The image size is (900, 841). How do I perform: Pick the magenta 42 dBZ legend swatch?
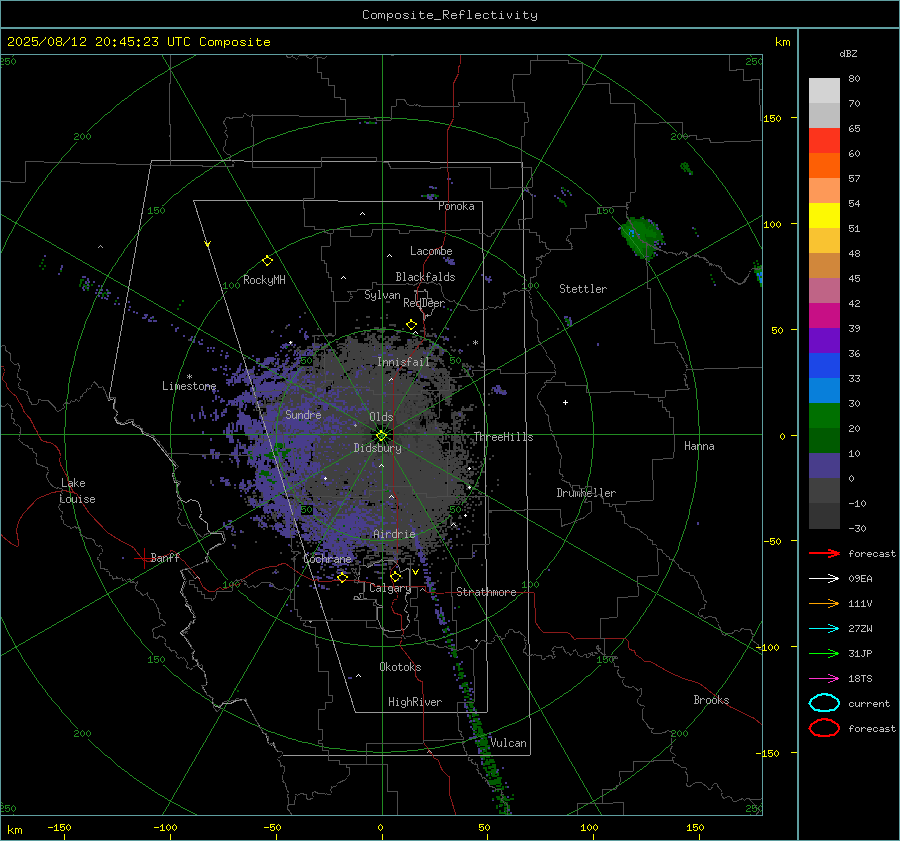824,316
